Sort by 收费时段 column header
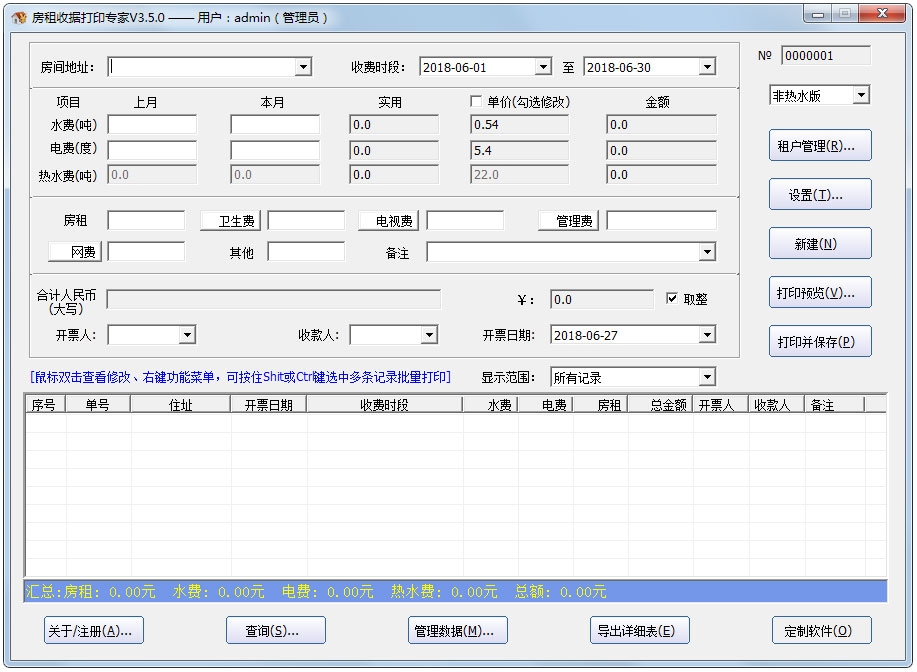 tap(384, 405)
